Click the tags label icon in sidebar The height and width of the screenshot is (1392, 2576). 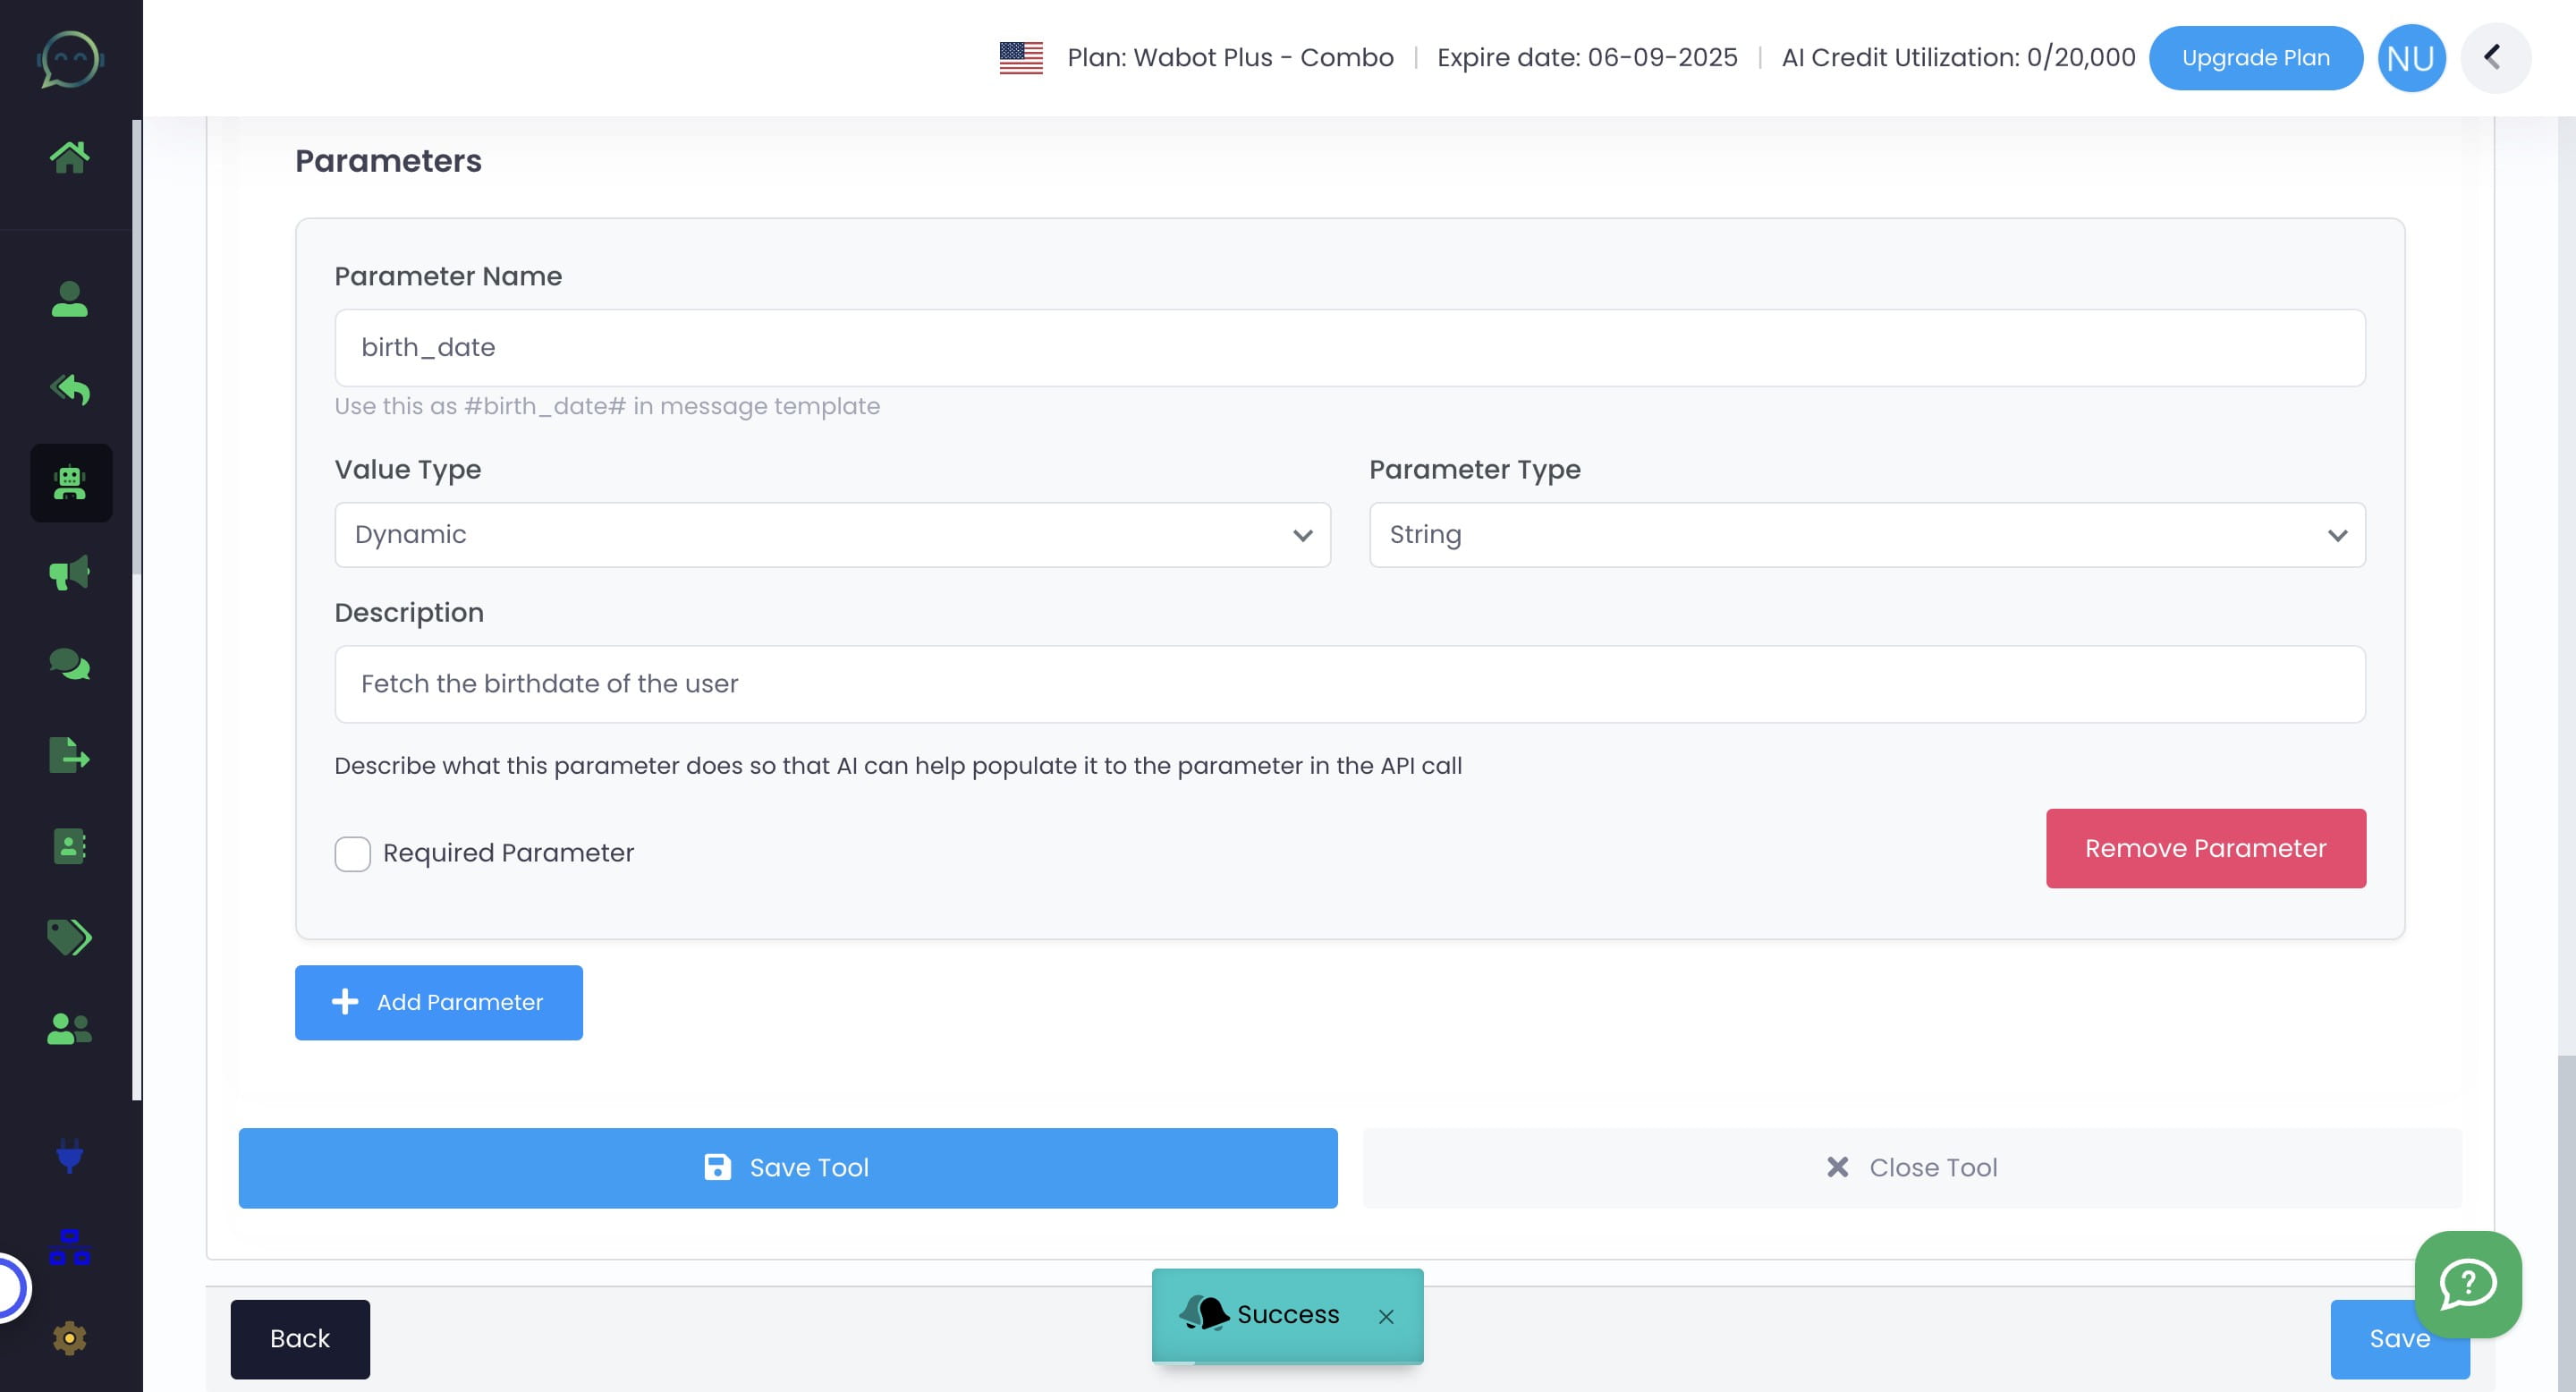coord(69,937)
